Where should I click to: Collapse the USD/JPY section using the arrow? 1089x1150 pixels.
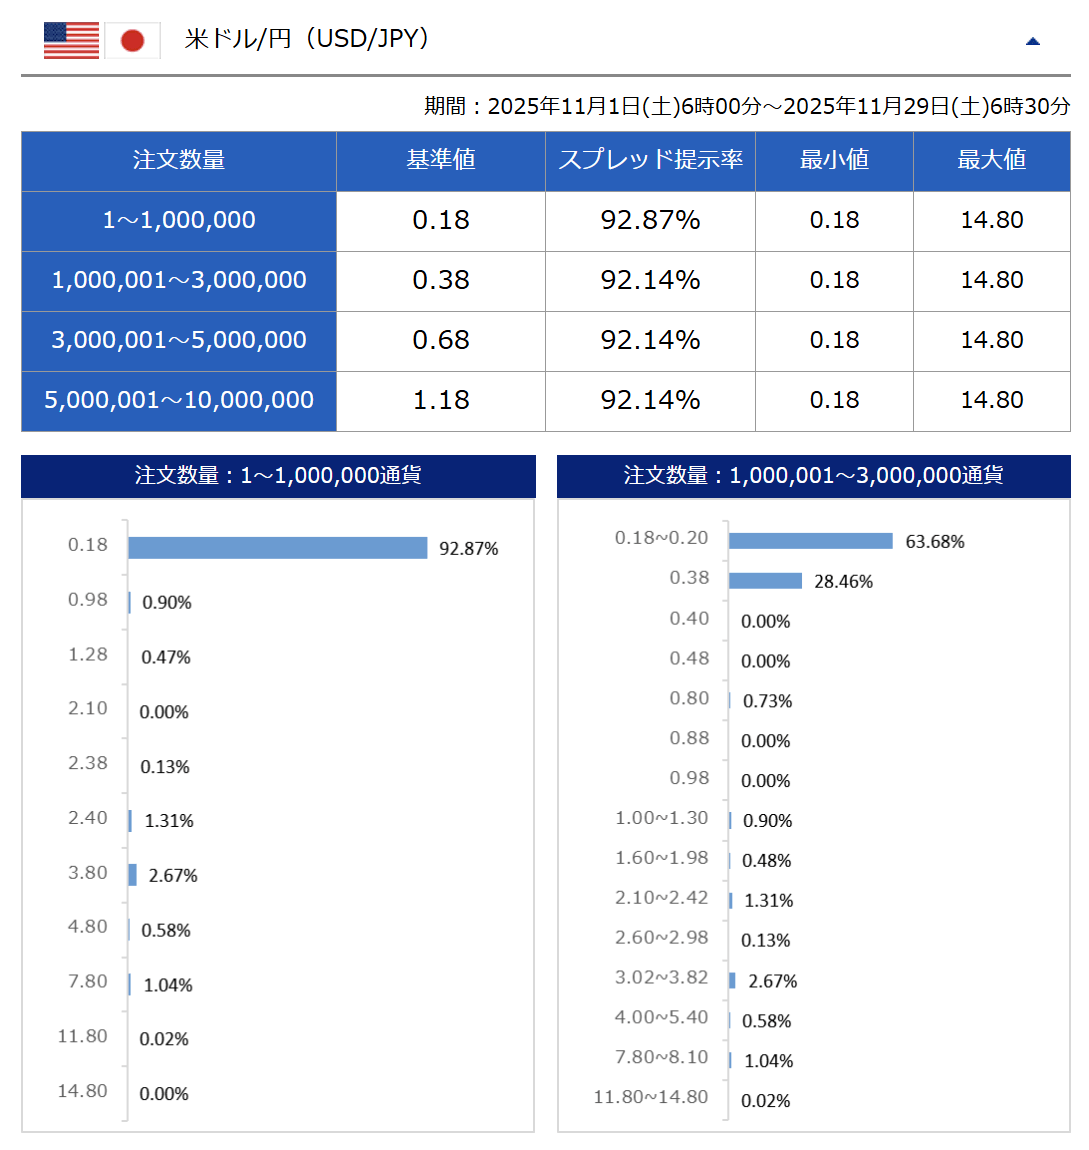(1033, 41)
